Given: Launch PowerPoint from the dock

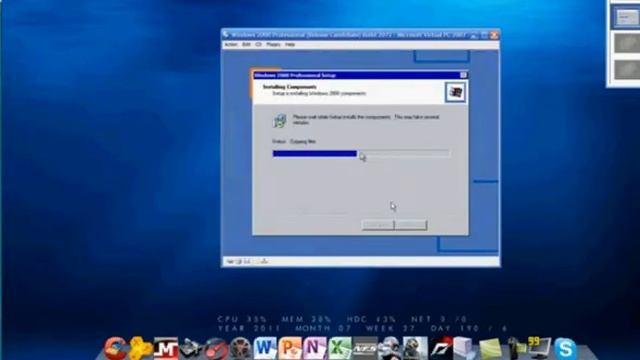Looking at the screenshot, I should (290, 348).
